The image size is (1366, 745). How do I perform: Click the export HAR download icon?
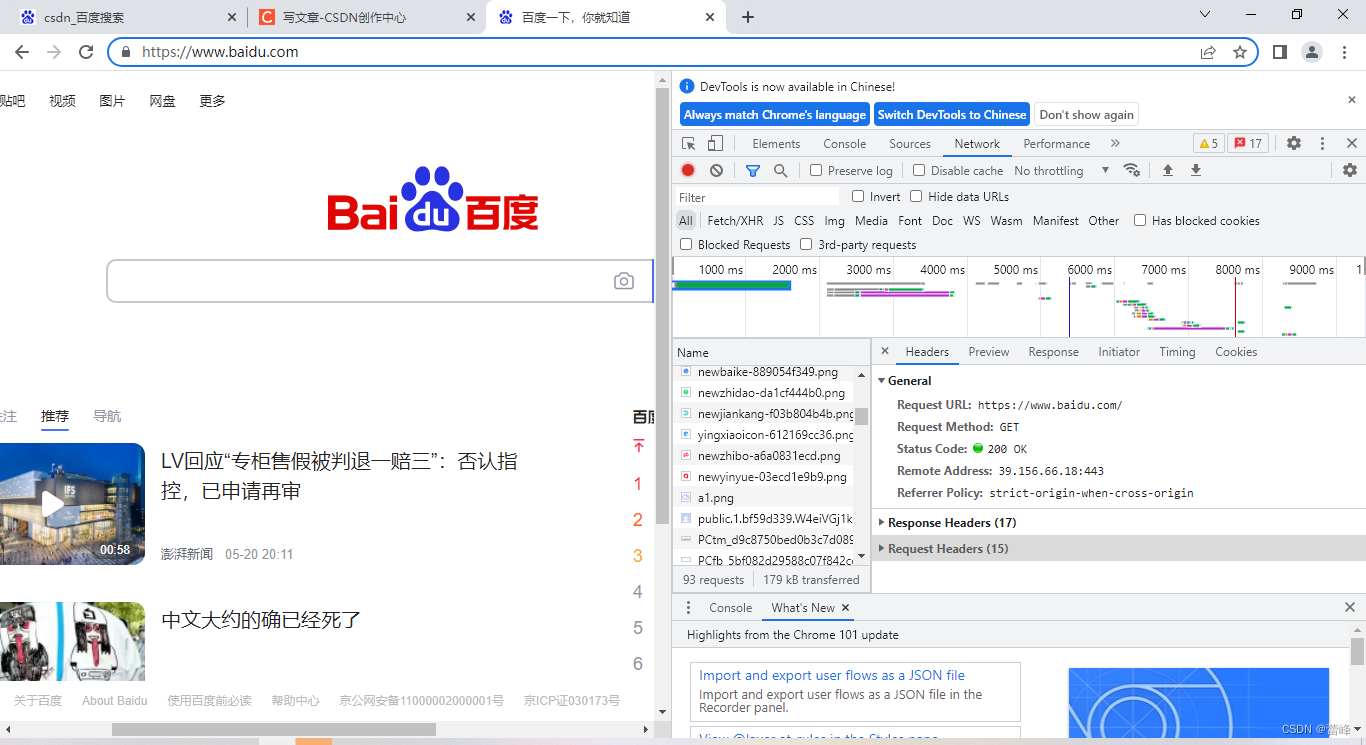click(1195, 170)
